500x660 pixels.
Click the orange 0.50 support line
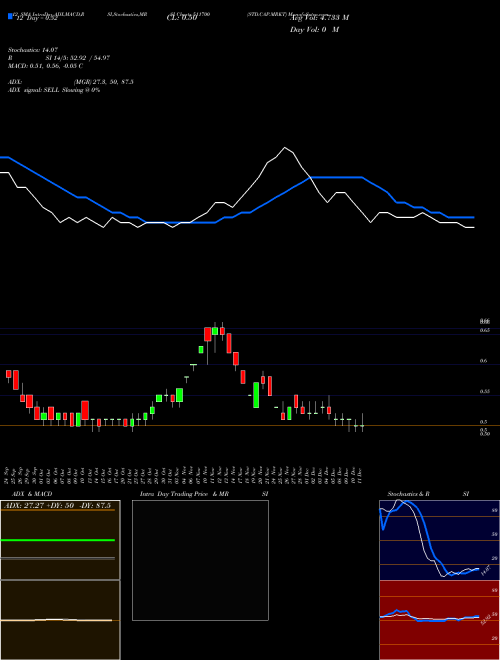click(x=250, y=426)
